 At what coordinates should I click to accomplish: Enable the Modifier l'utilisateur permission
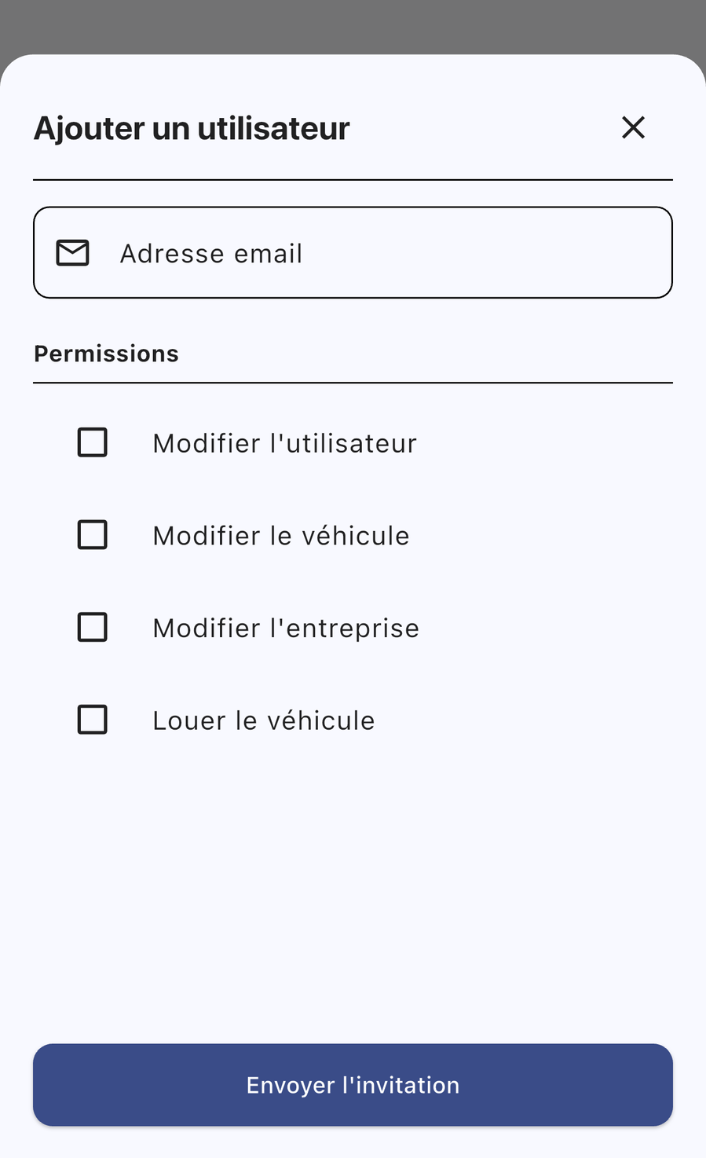[x=92, y=443]
